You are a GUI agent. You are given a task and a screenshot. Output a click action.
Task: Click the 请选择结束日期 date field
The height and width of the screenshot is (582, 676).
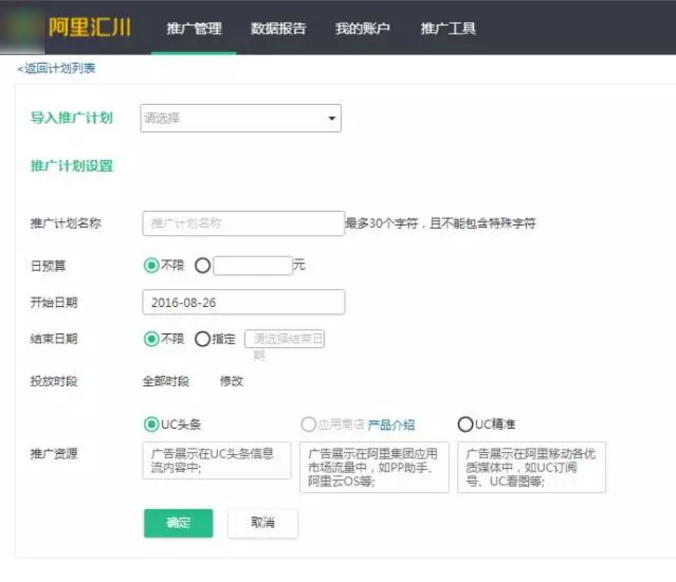coord(285,339)
